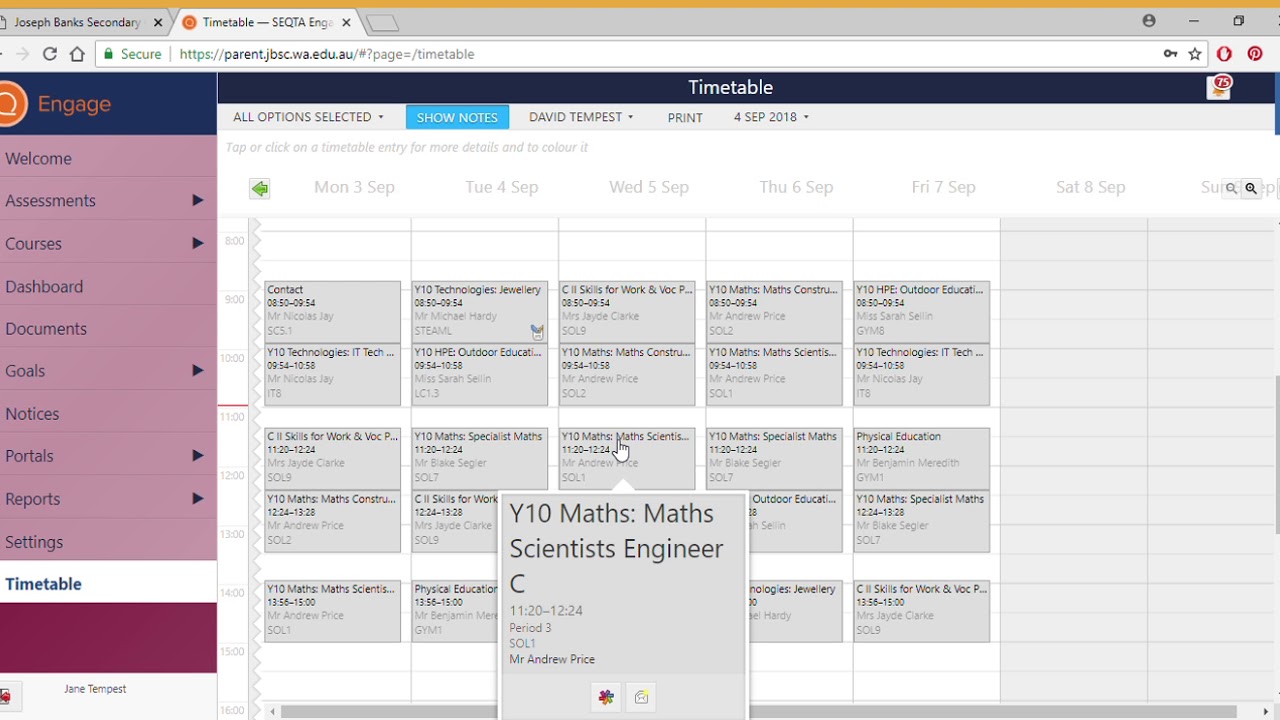Click the Pinterest extension icon
Screen dimensions: 1280x720
pyautogui.click(x=1255, y=54)
